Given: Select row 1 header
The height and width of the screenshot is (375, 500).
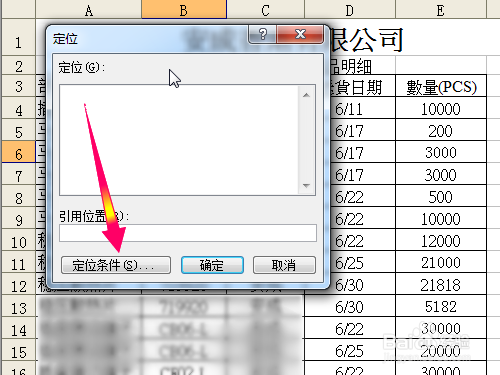Looking at the screenshot, I should (18, 37).
